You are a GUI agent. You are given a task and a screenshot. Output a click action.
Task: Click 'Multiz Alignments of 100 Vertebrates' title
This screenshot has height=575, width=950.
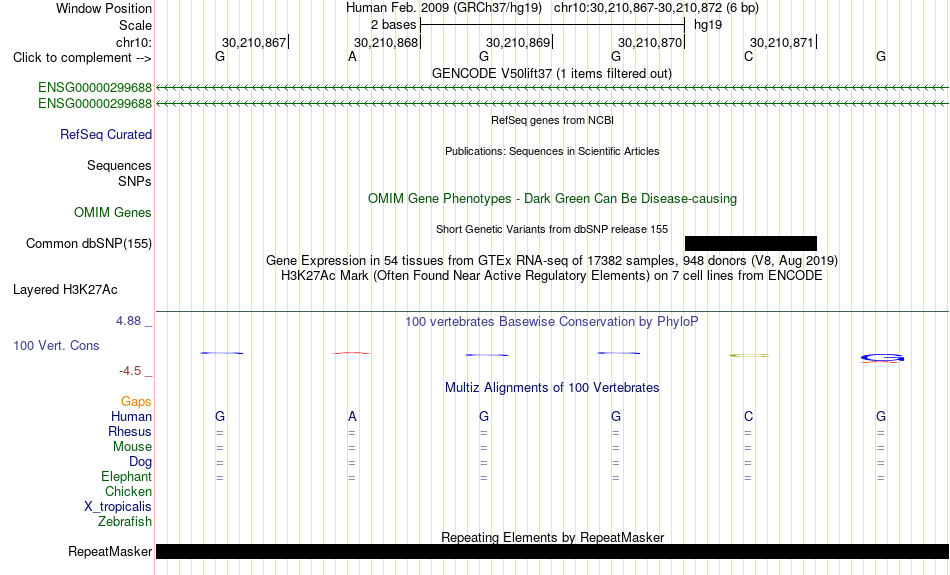click(551, 388)
